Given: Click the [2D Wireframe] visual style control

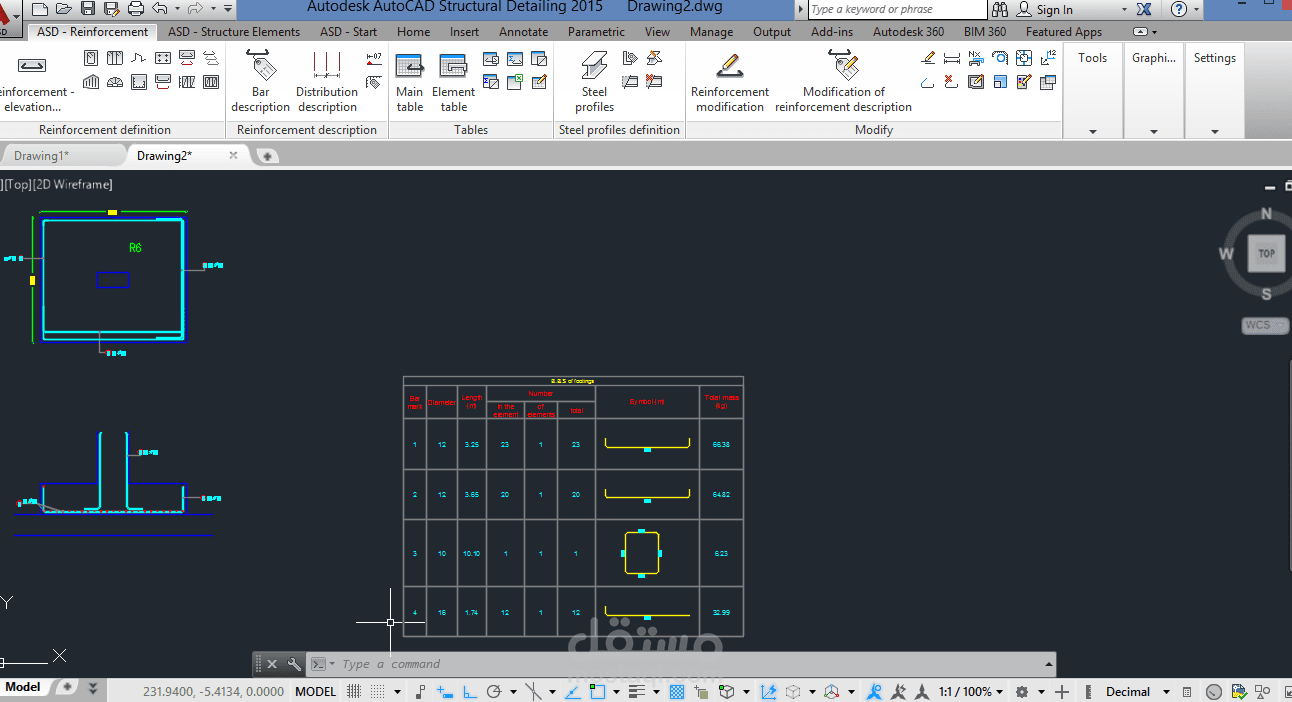Looking at the screenshot, I should tap(73, 184).
